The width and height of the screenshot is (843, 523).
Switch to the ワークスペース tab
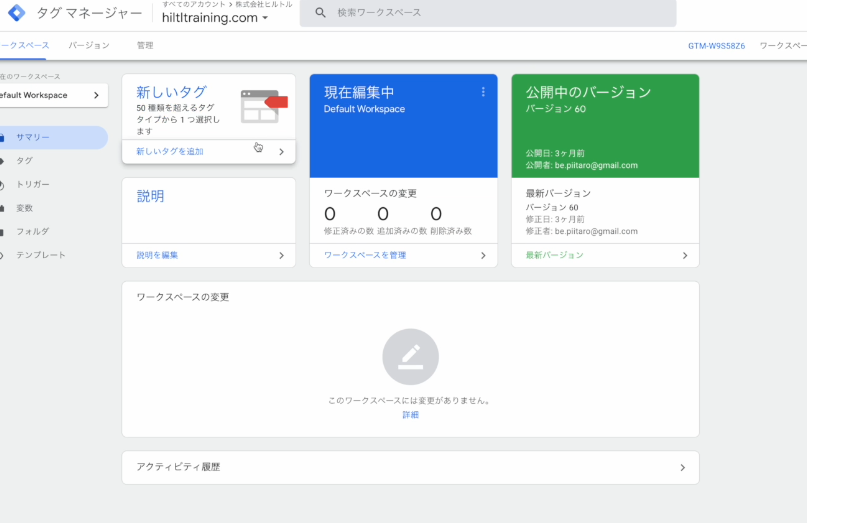(25, 45)
